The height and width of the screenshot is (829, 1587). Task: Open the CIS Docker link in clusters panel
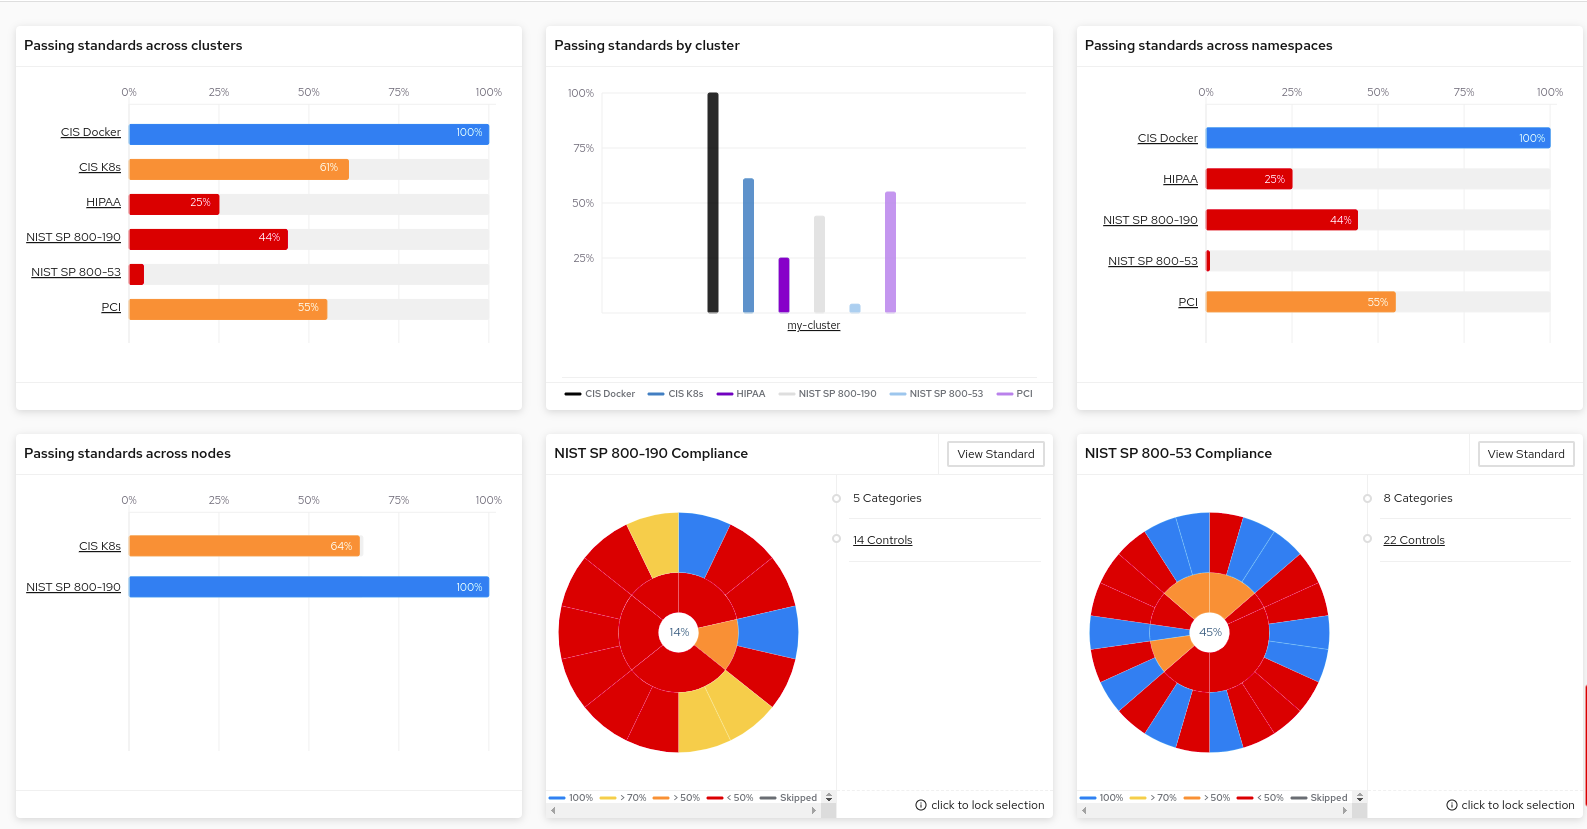pos(90,132)
